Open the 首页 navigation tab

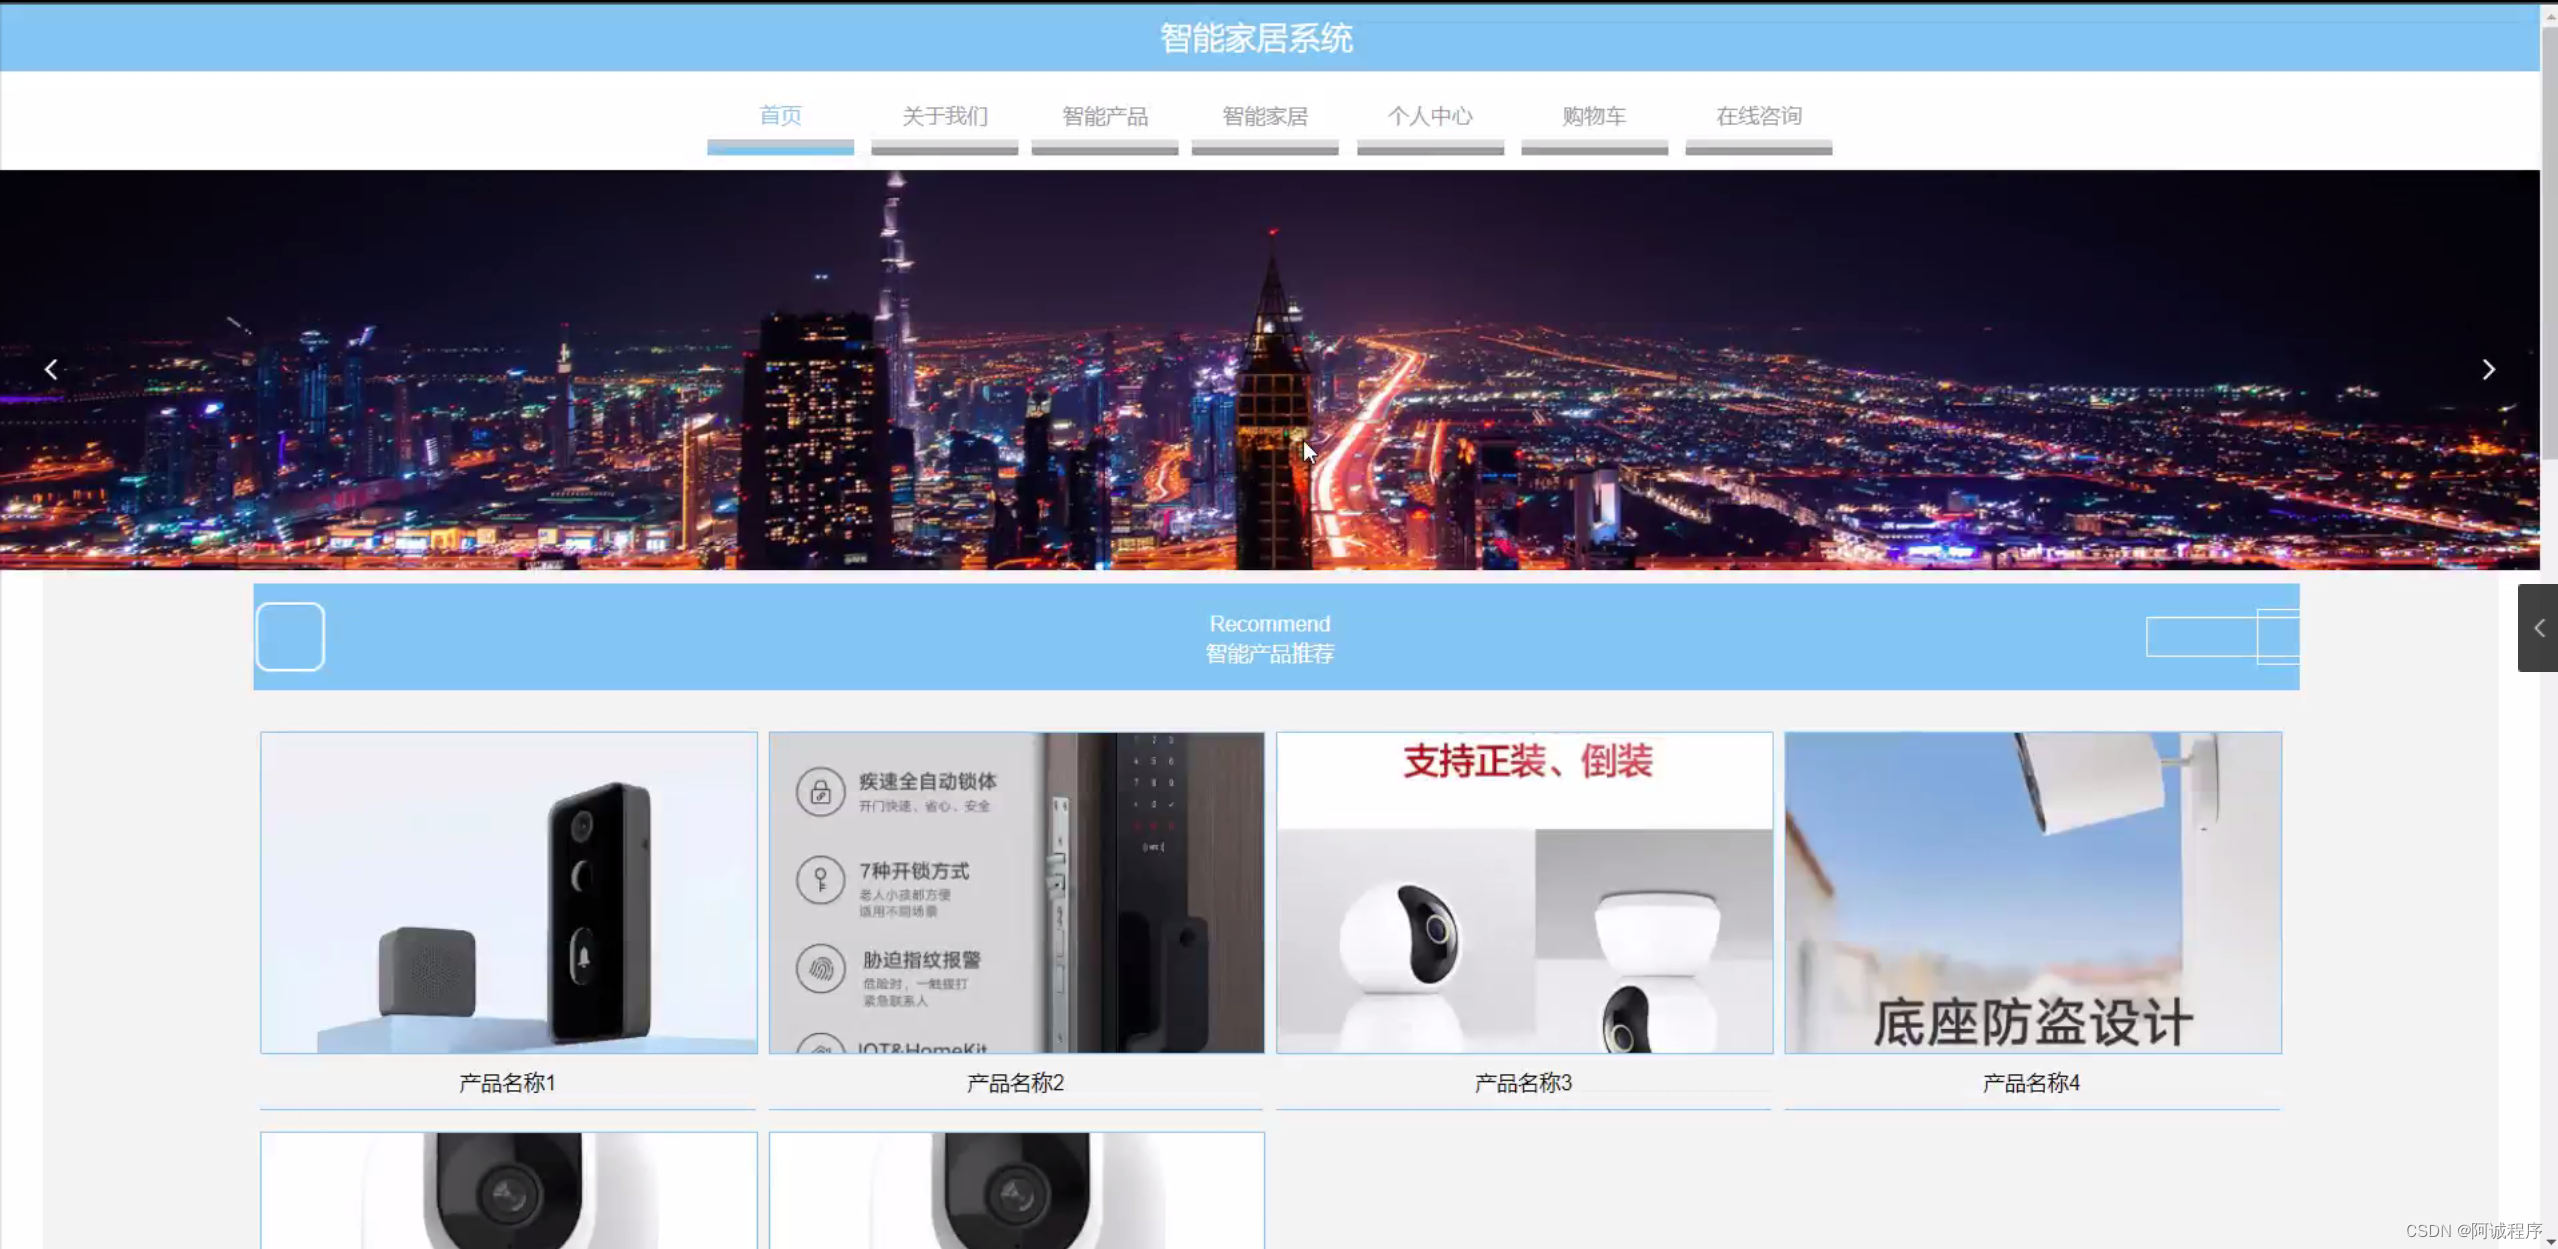[780, 117]
